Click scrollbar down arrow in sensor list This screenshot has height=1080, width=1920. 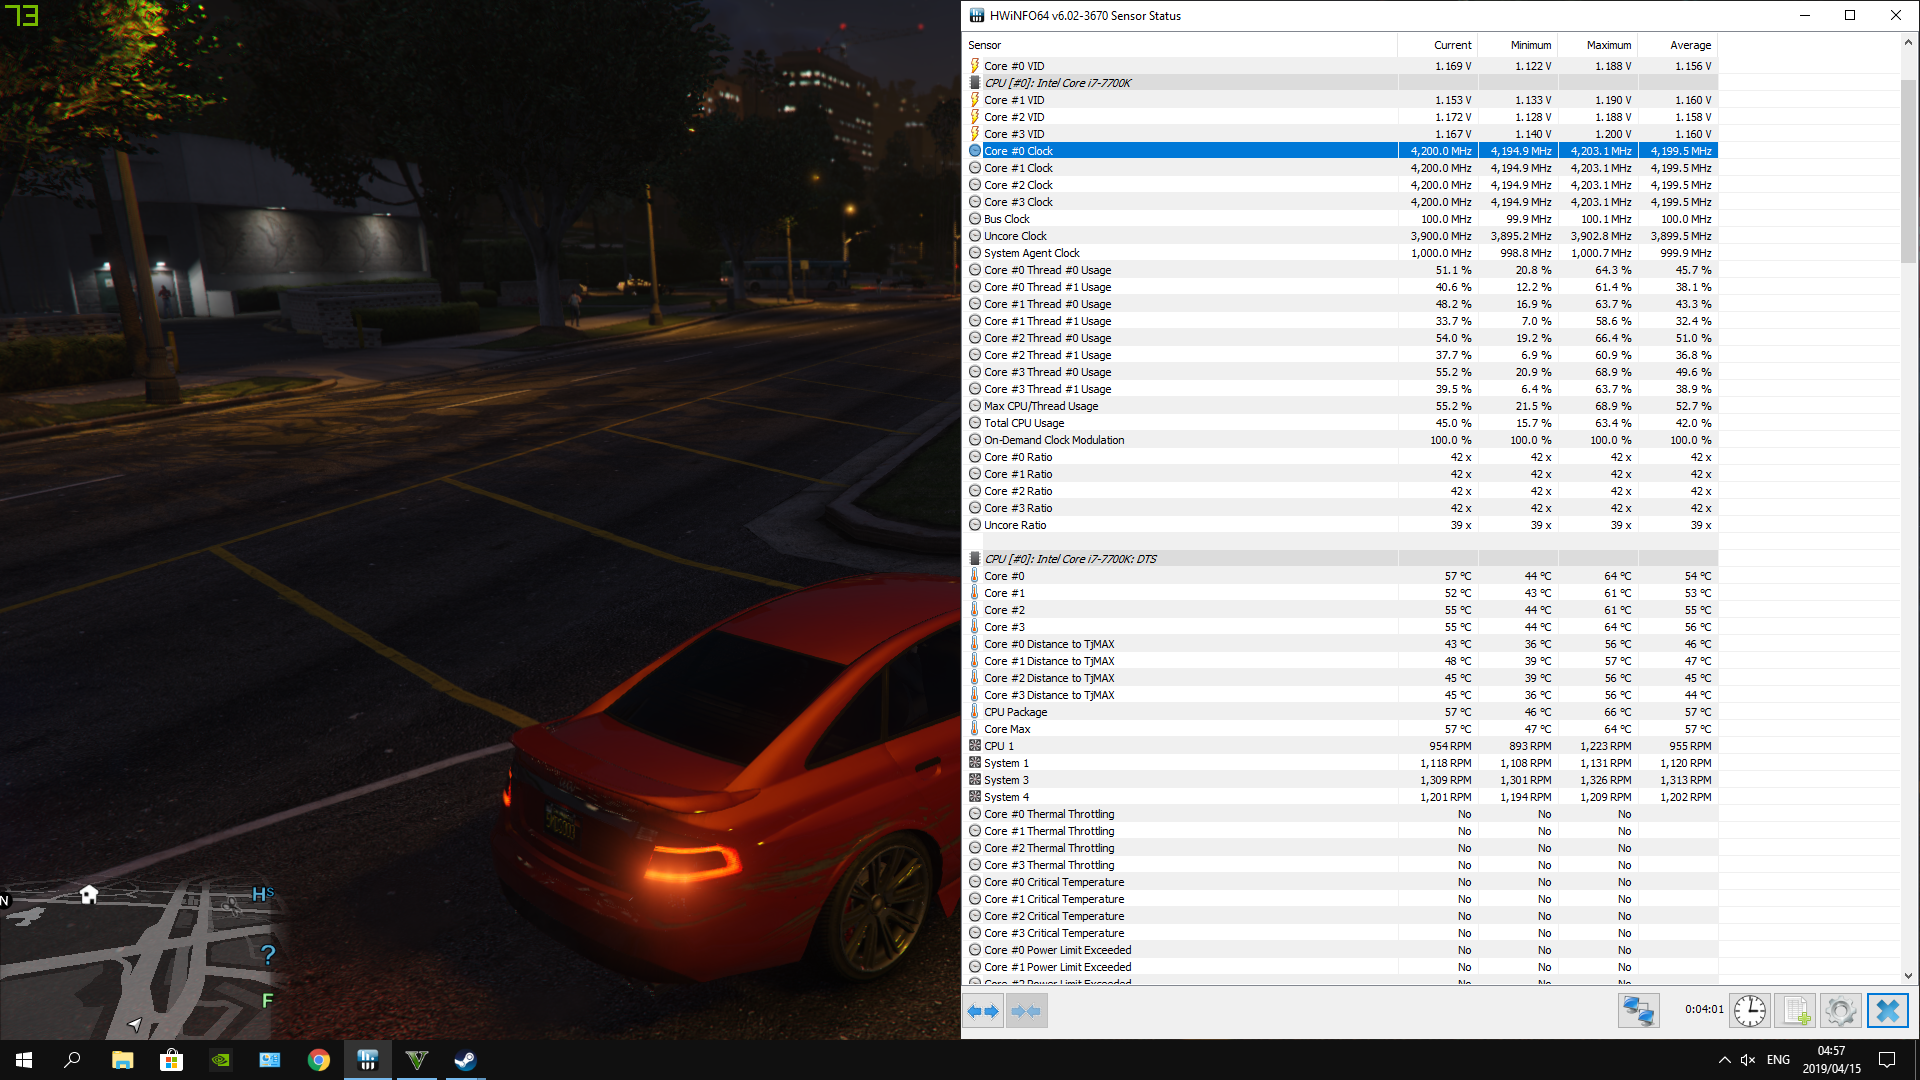(x=1908, y=976)
